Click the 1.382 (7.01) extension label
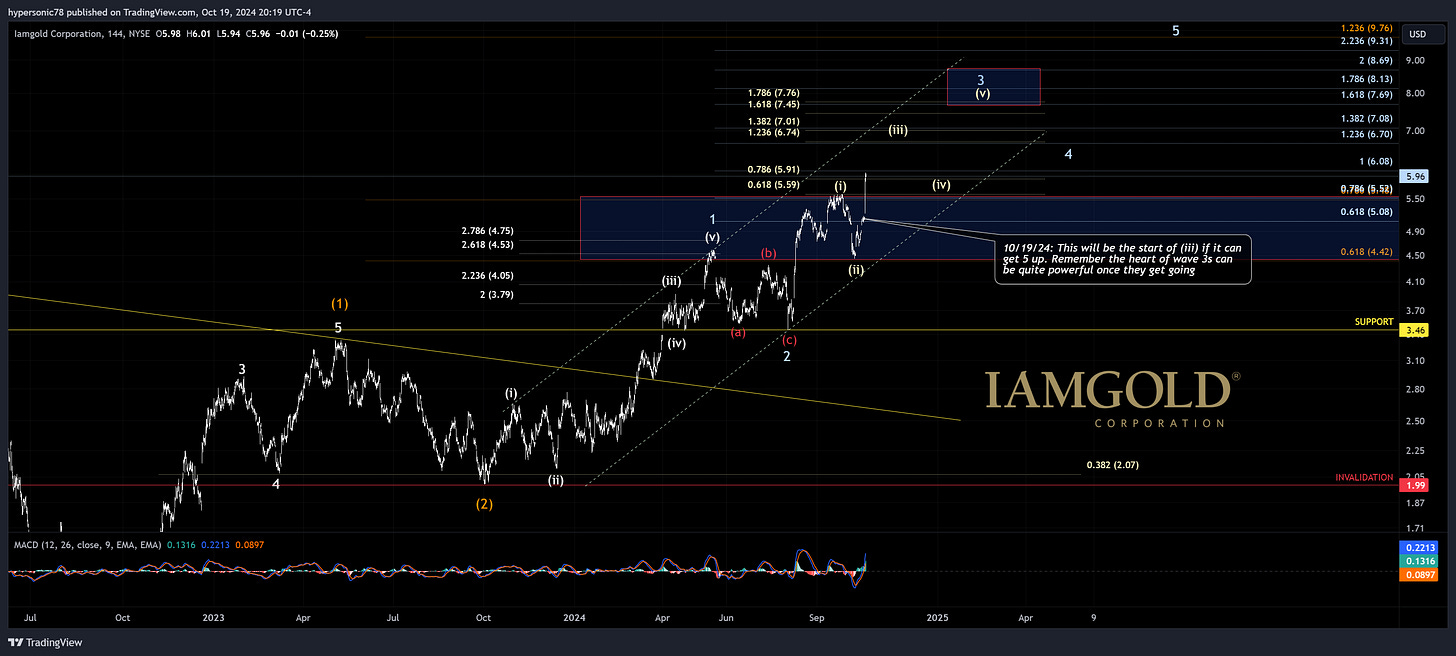1456x656 pixels. 773,121
